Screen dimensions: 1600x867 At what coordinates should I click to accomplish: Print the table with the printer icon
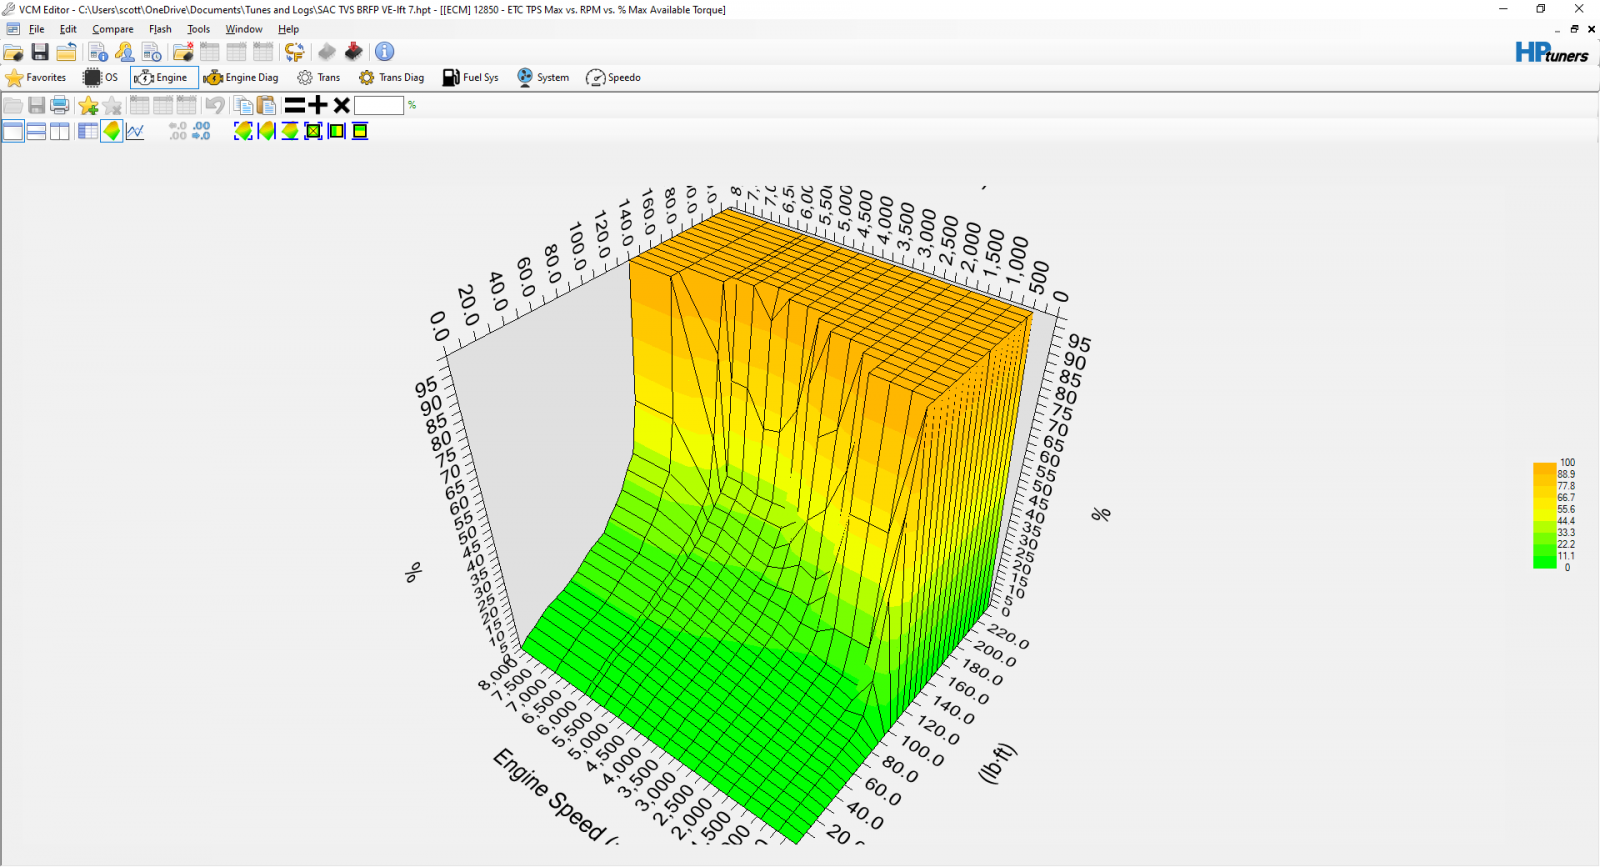[60, 105]
